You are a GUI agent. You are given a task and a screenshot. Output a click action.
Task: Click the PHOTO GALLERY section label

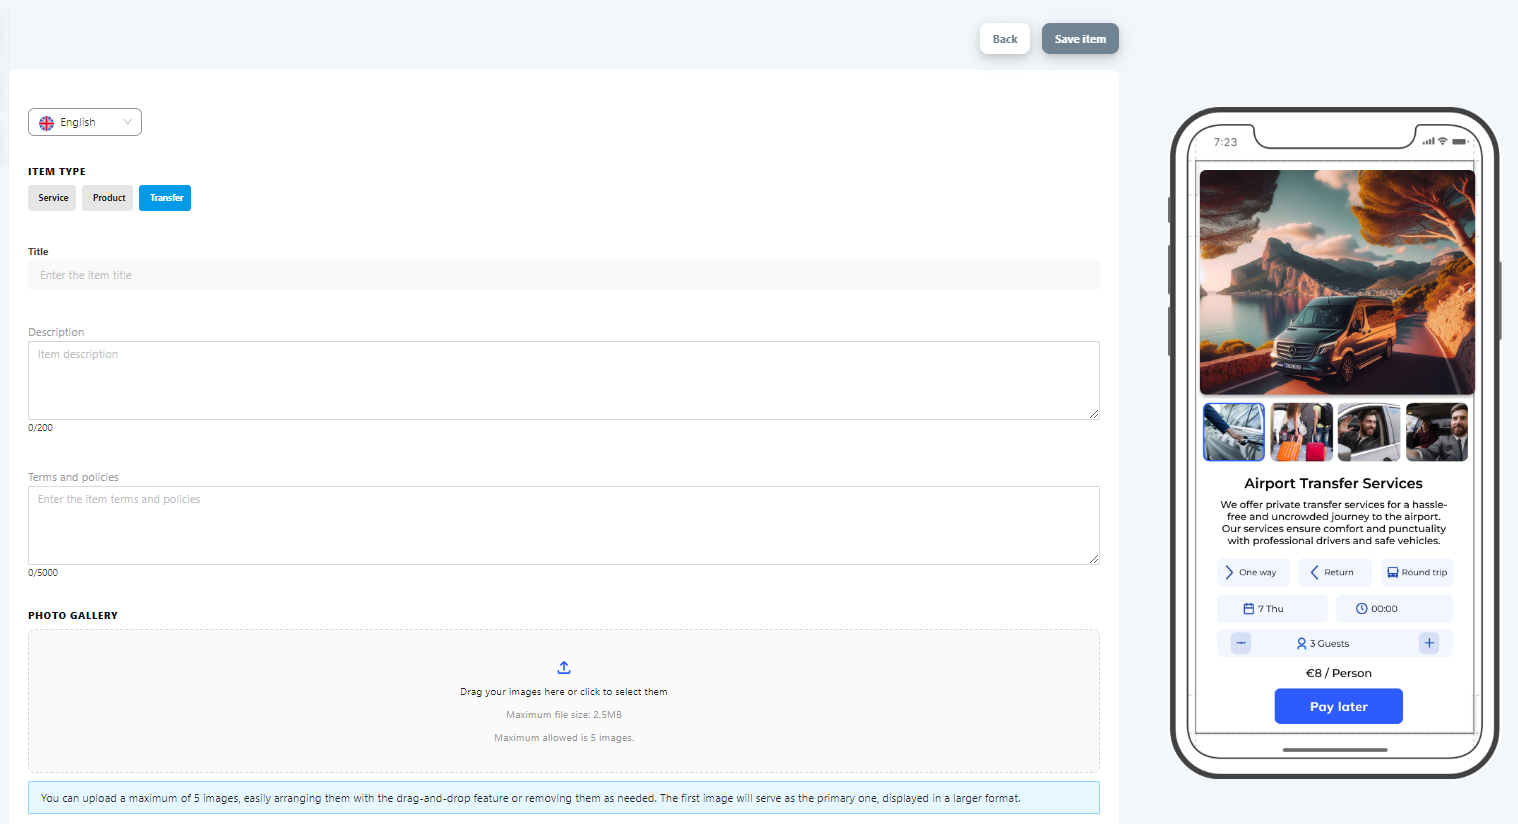click(73, 615)
